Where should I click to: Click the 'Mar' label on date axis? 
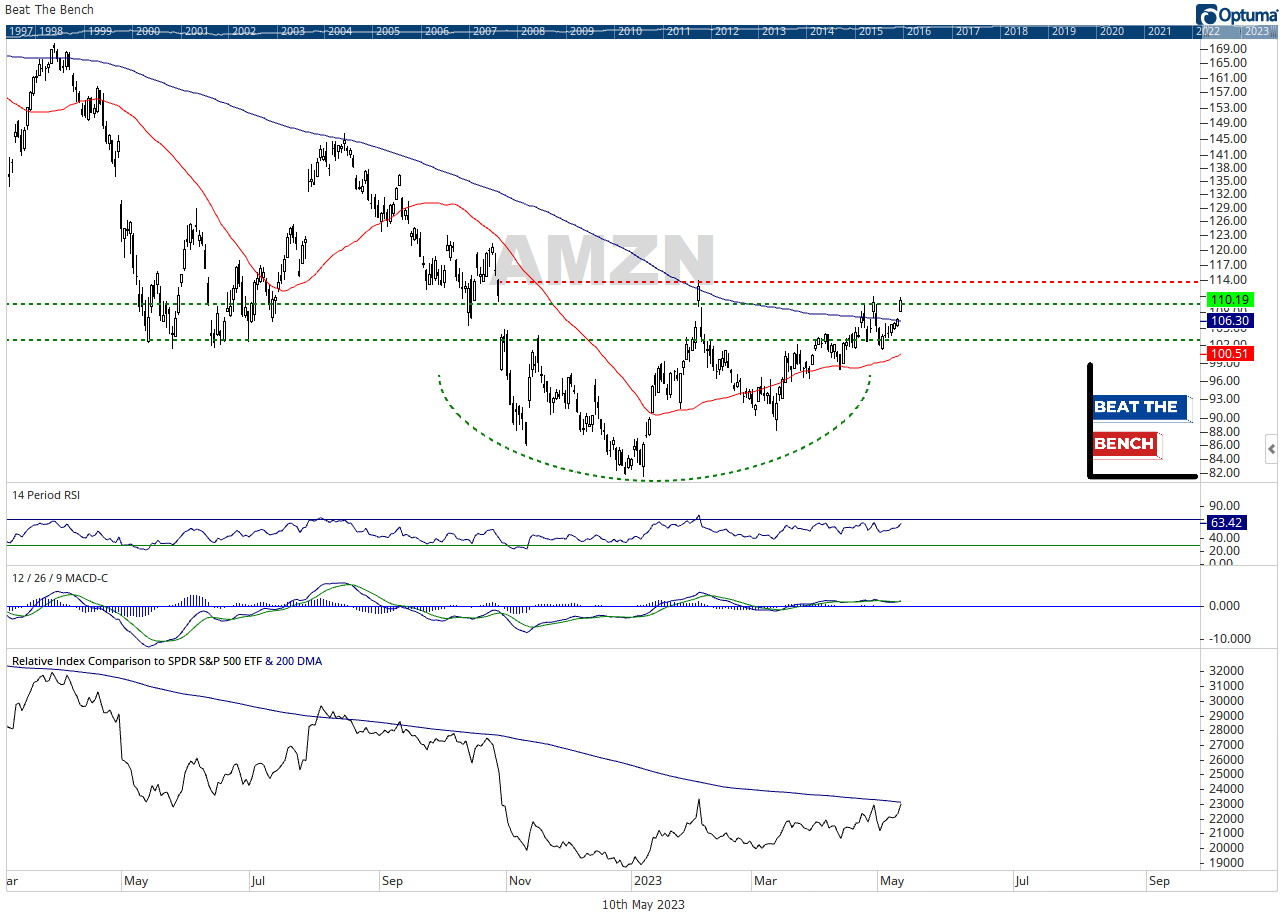(765, 881)
